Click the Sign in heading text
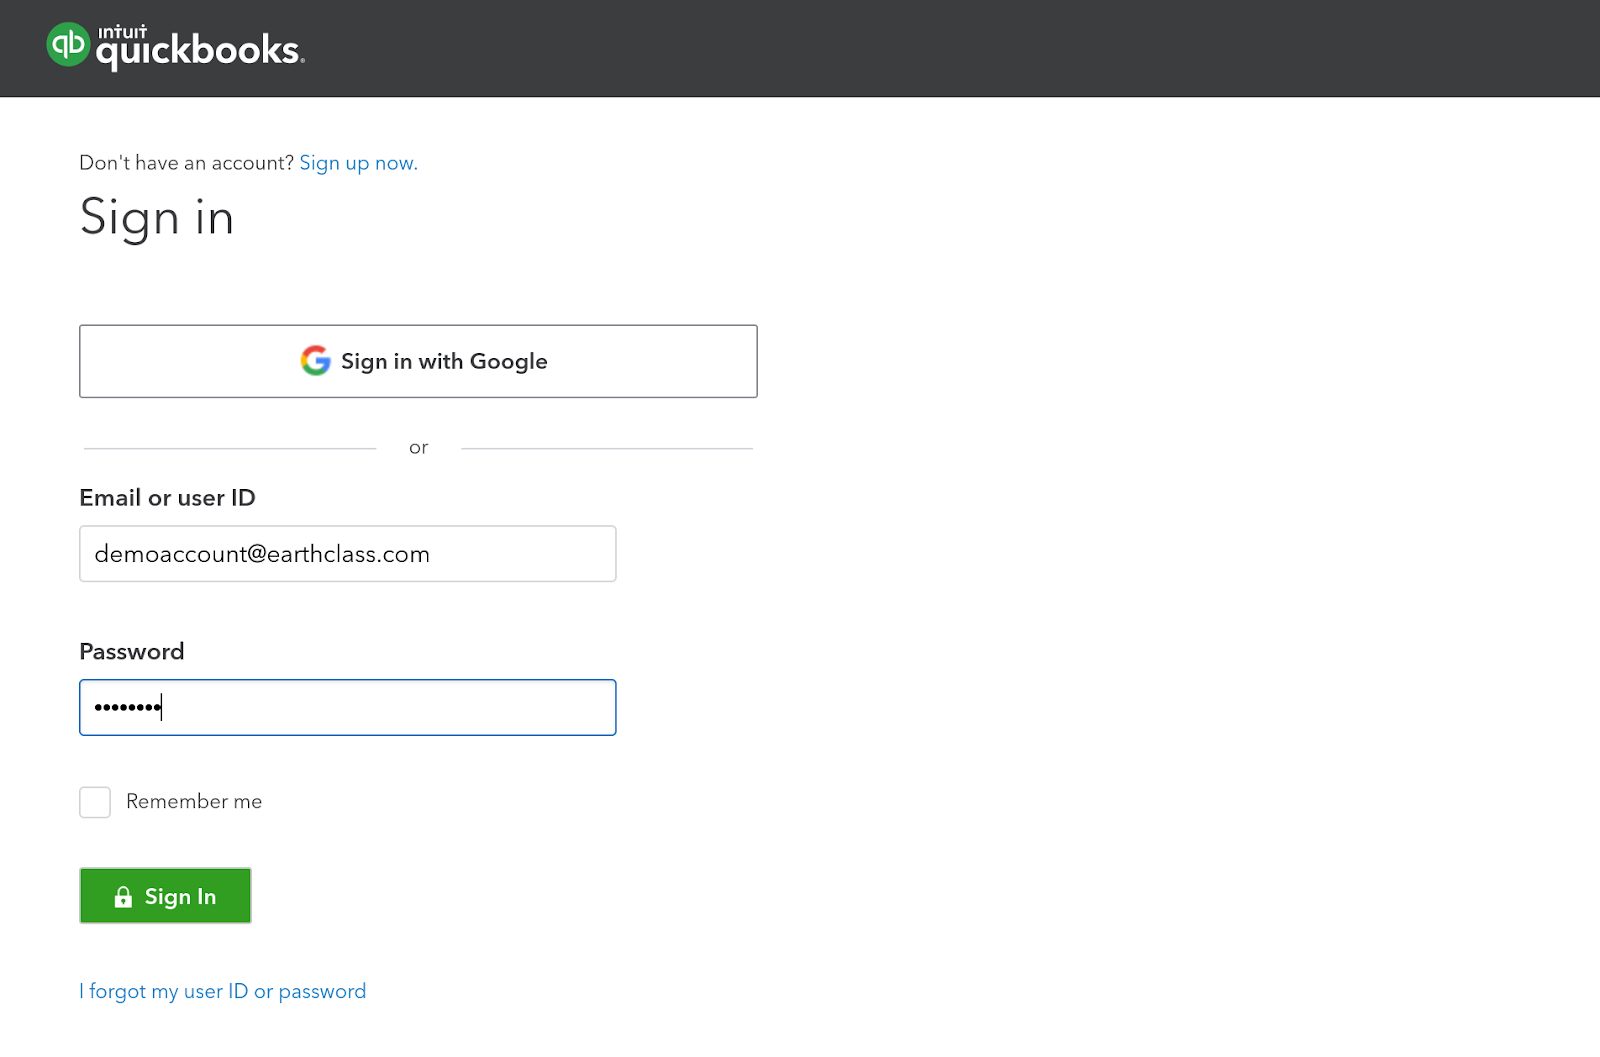The height and width of the screenshot is (1057, 1600). [157, 218]
